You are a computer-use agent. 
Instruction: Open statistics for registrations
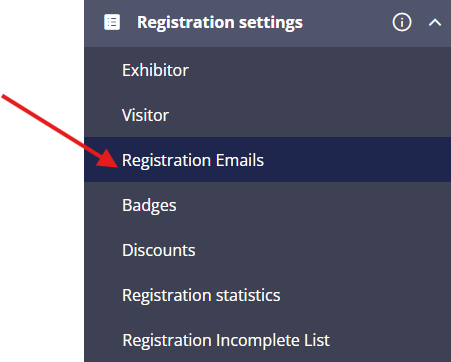268,295
